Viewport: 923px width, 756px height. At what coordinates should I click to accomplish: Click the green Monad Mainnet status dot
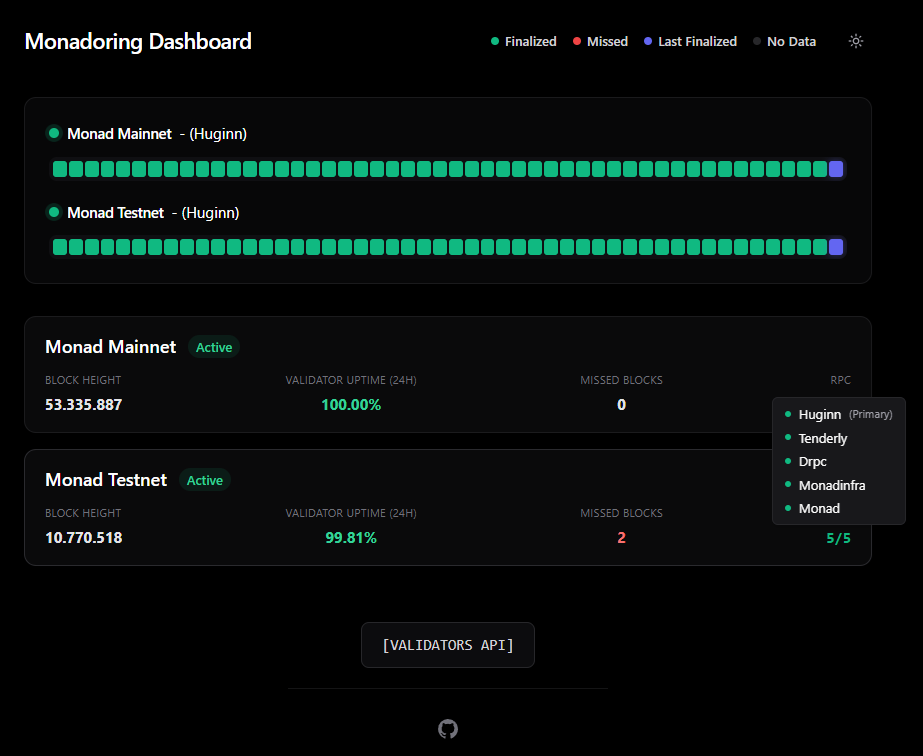54,133
